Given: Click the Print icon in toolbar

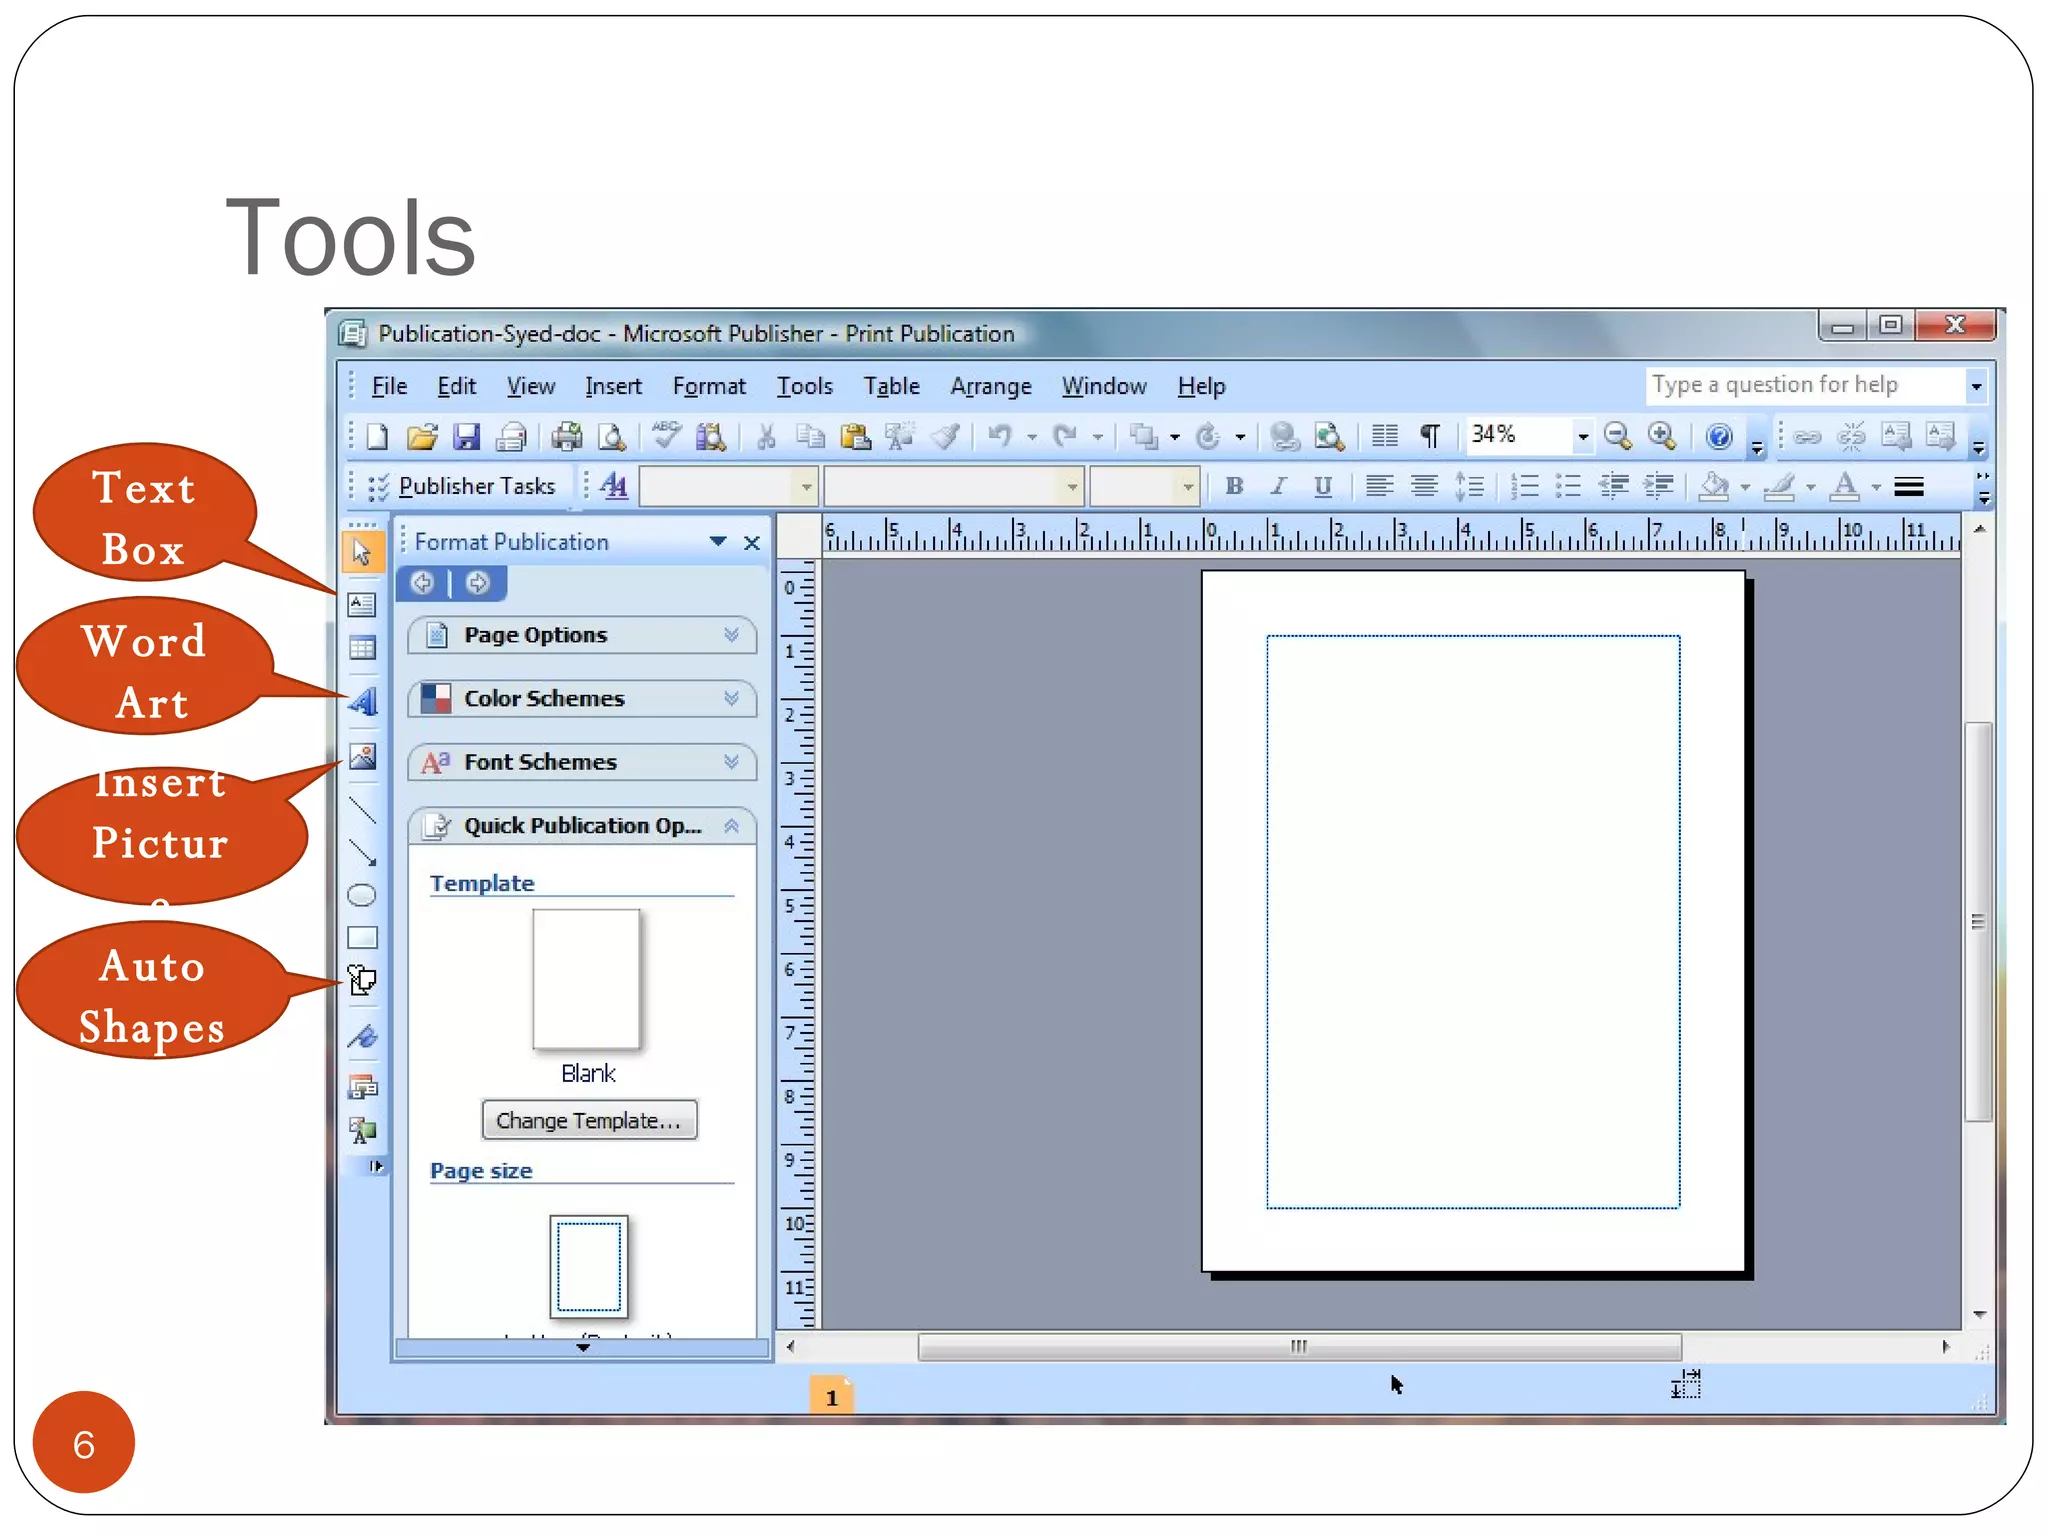Looking at the screenshot, I should pyautogui.click(x=567, y=437).
